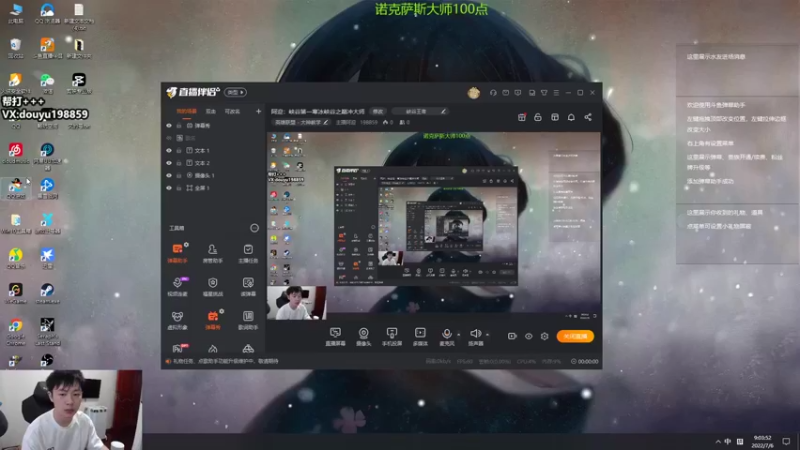Open the layout grid icon beside the bell
Screen dimensions: 800x450
point(555,117)
